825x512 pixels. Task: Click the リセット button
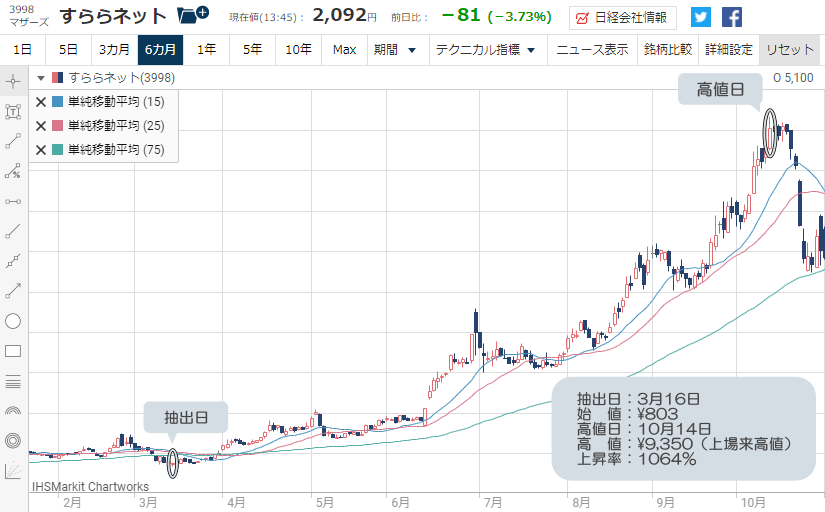tap(790, 50)
